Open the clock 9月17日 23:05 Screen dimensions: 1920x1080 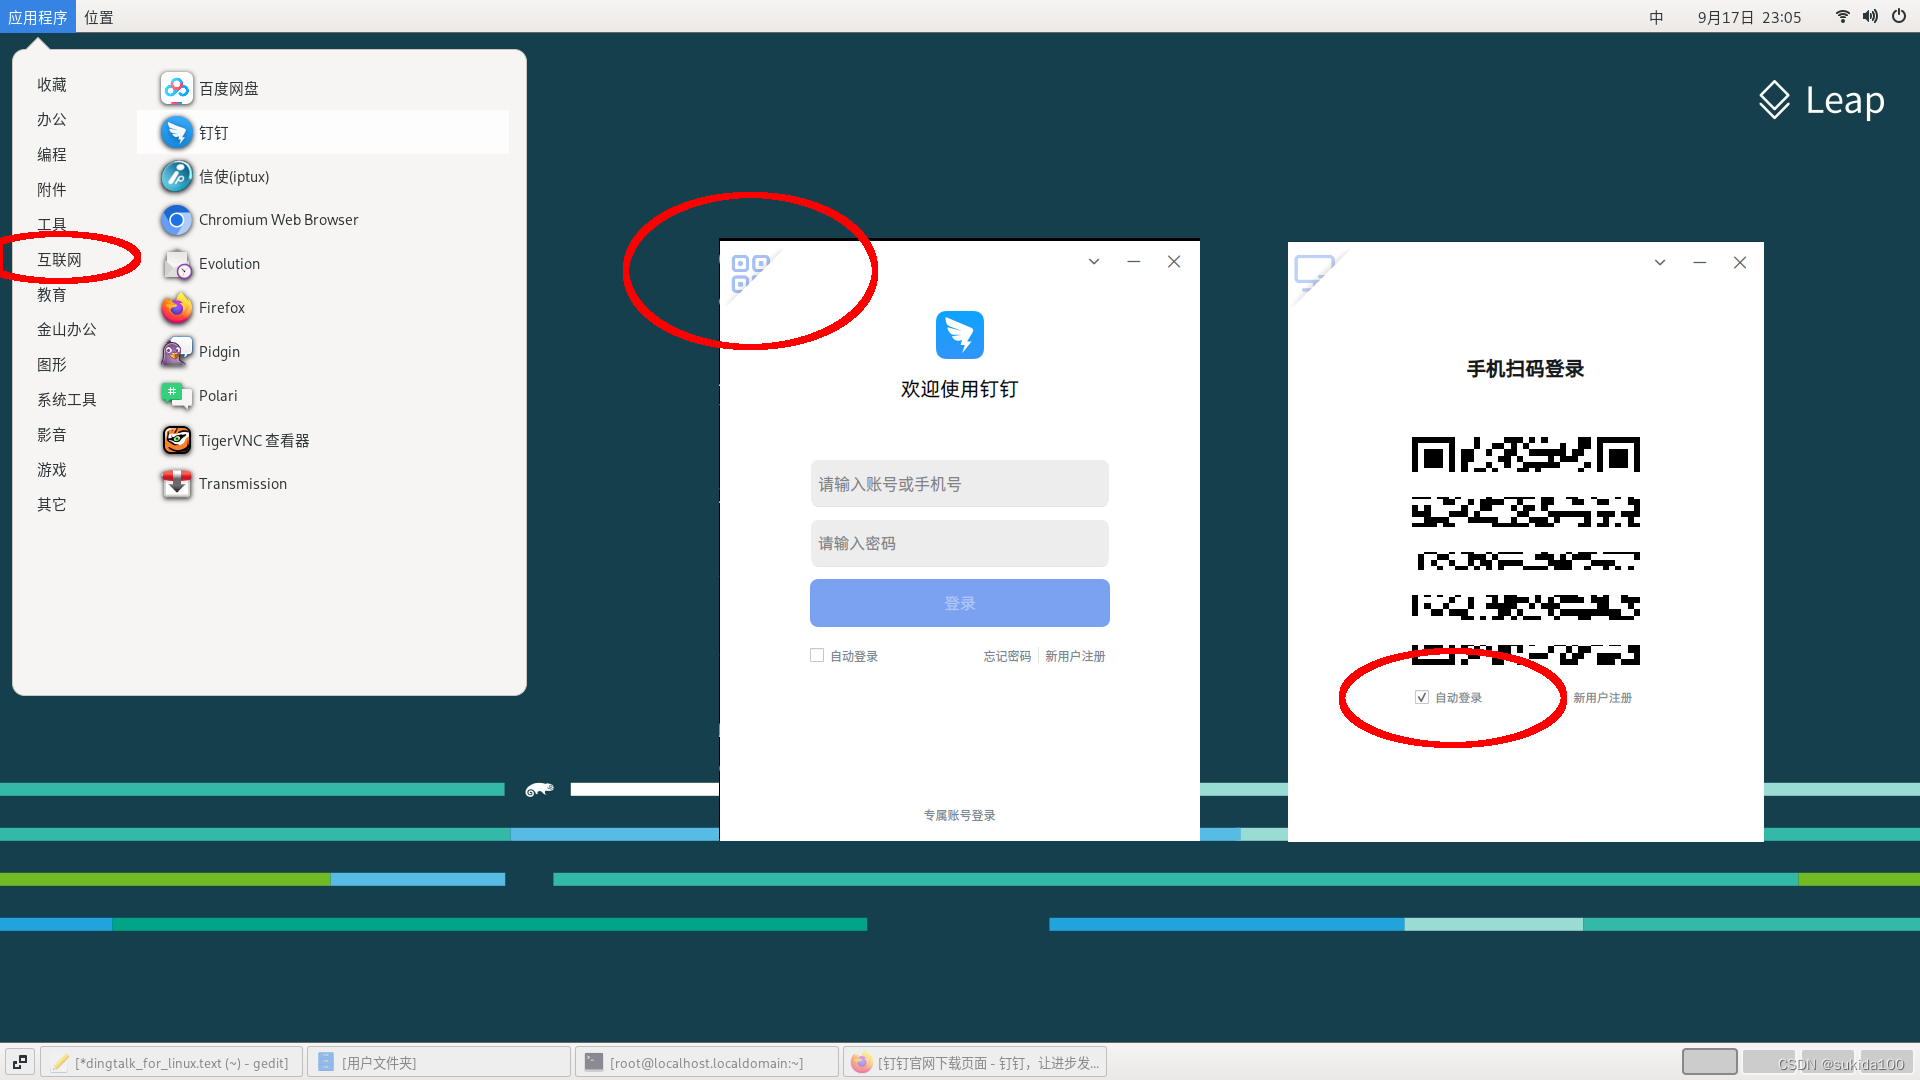click(1749, 17)
